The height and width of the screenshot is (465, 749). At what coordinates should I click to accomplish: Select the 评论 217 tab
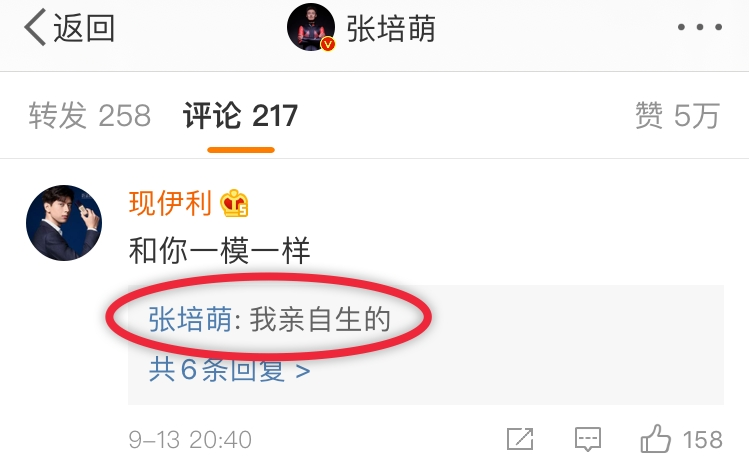click(x=240, y=116)
